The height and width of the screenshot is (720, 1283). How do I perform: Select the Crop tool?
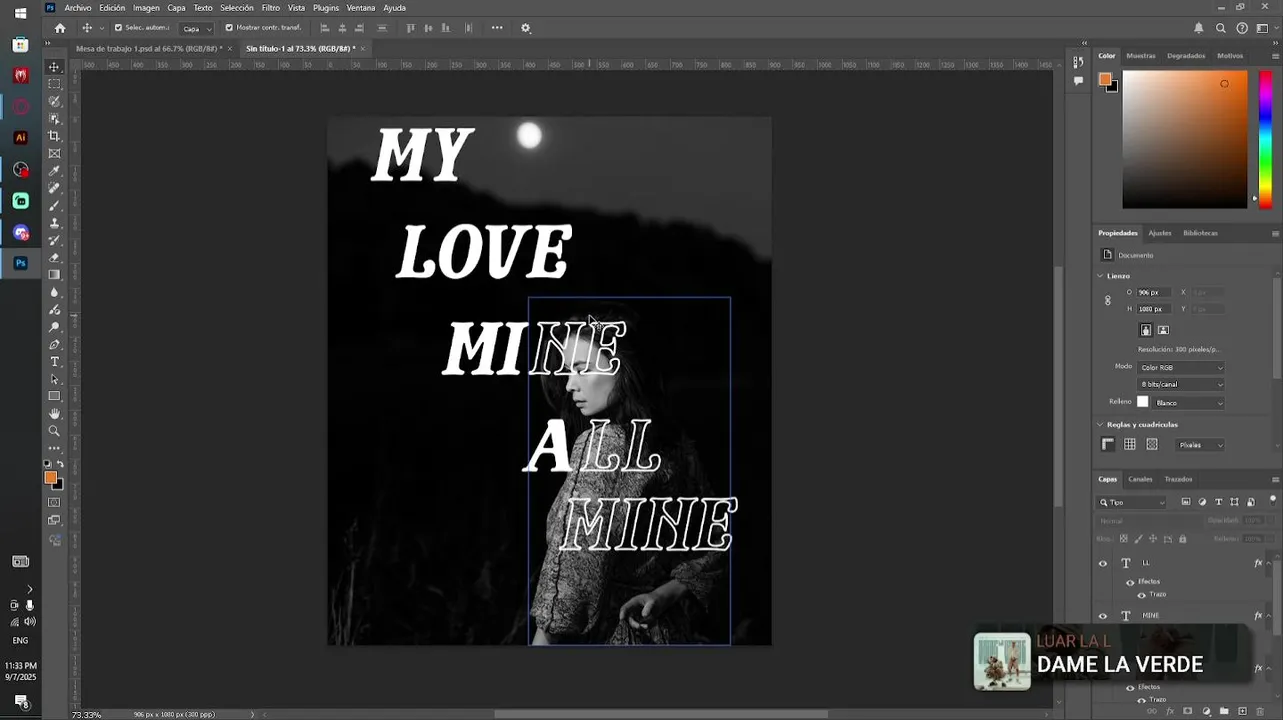[55, 136]
